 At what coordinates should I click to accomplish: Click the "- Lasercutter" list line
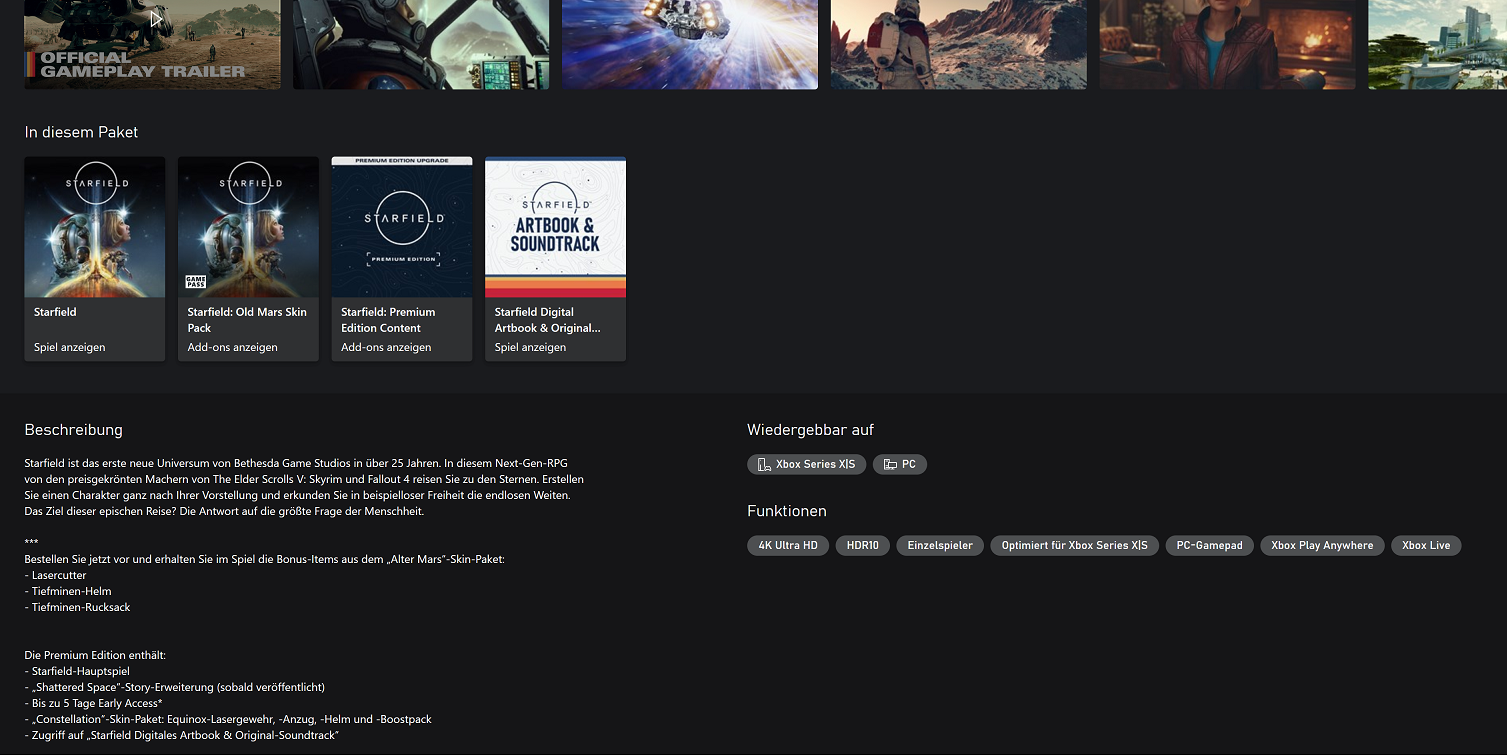56,576
